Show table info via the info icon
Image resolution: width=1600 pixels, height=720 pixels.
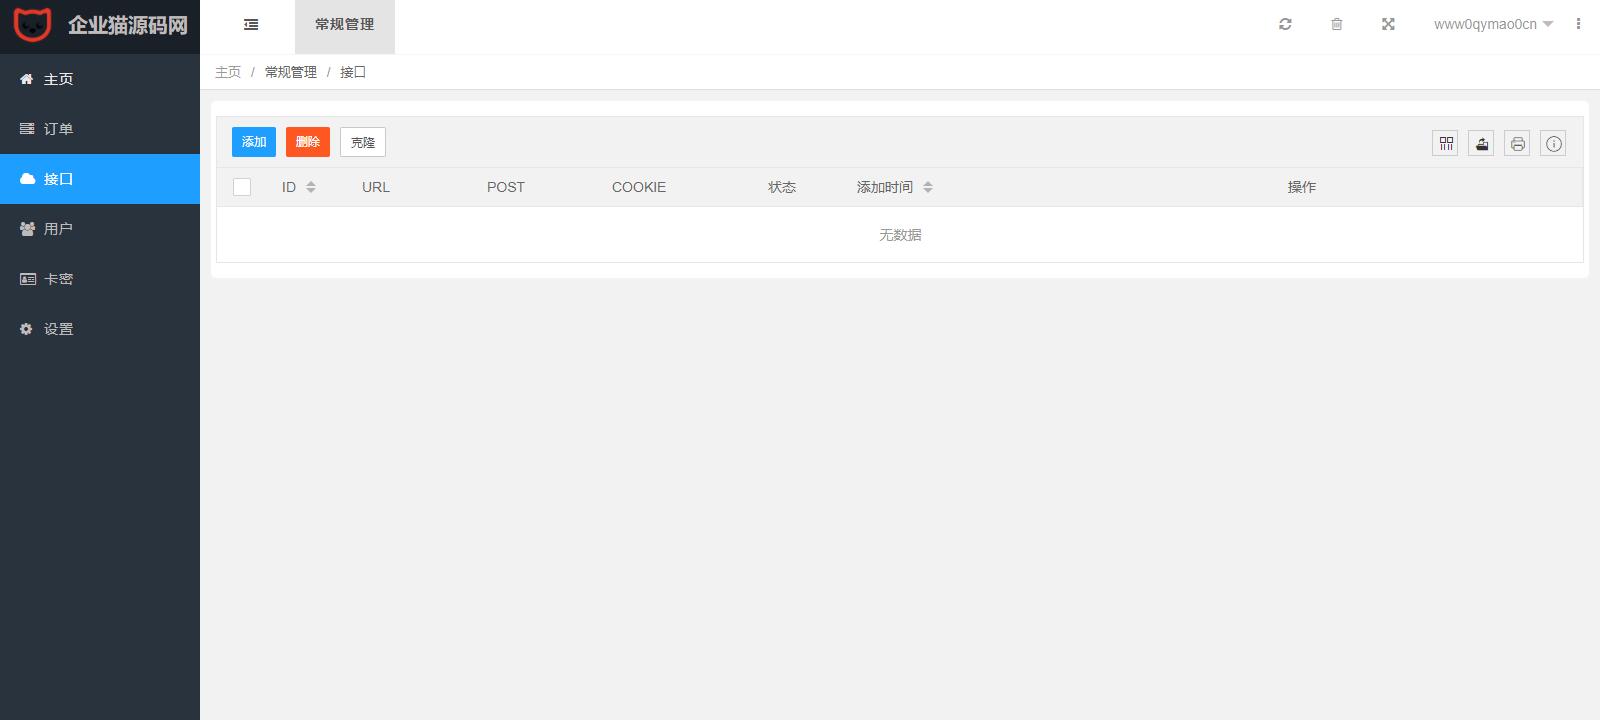(1554, 143)
